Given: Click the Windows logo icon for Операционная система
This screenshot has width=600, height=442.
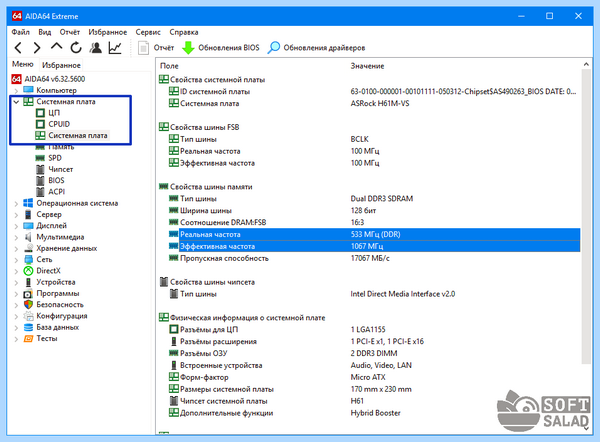Looking at the screenshot, I should click(28, 203).
